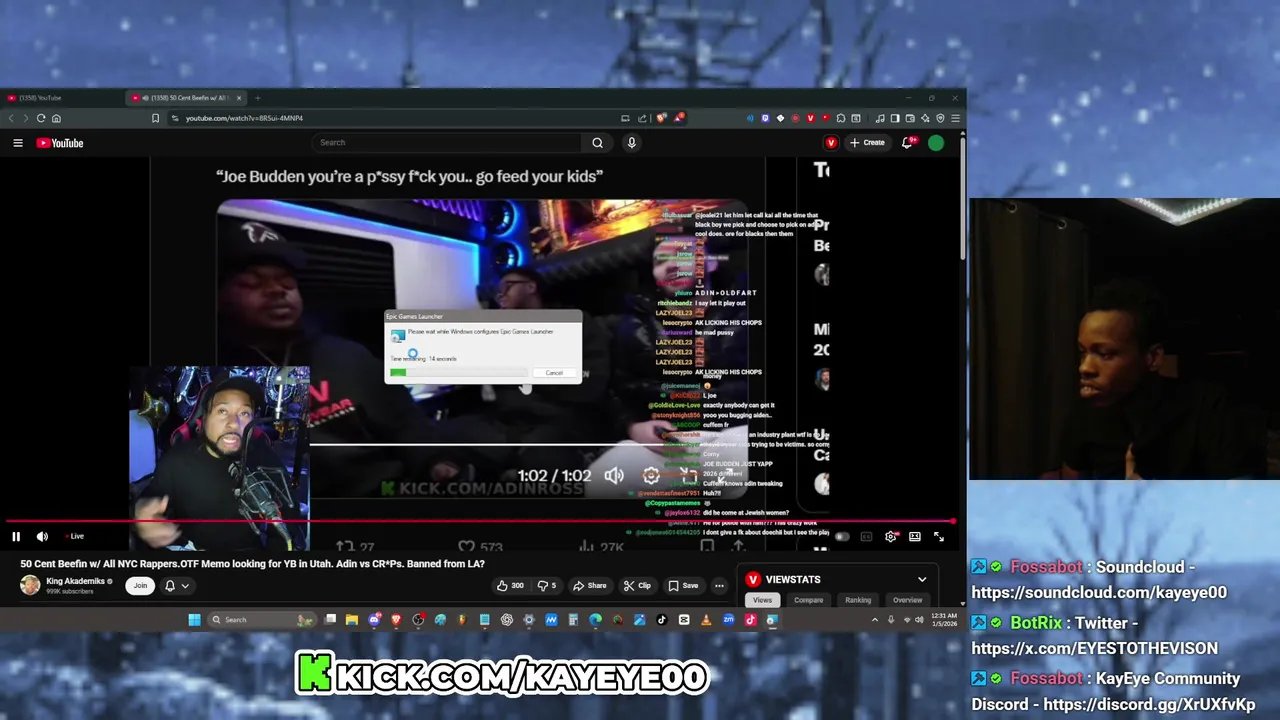Image resolution: width=1280 pixels, height=720 pixels.
Task: Open browser main menu hamburger
Action: [x=955, y=118]
